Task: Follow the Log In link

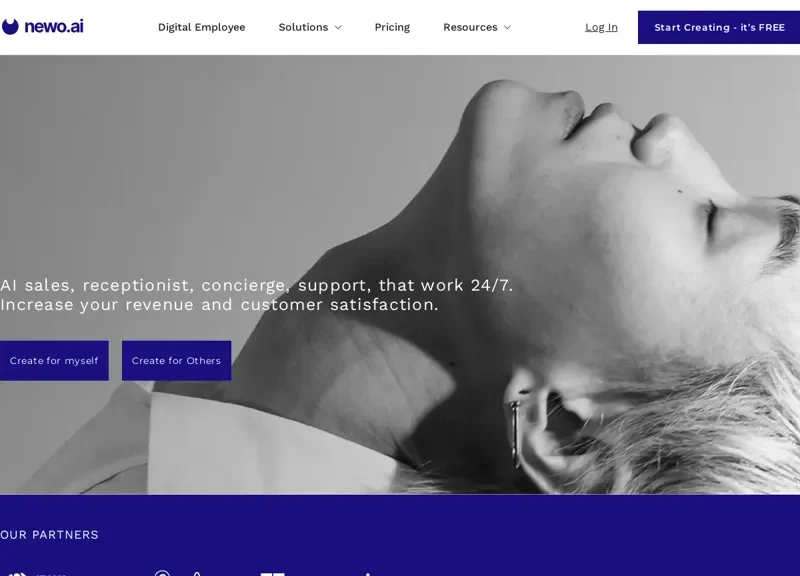Action: pyautogui.click(x=601, y=27)
